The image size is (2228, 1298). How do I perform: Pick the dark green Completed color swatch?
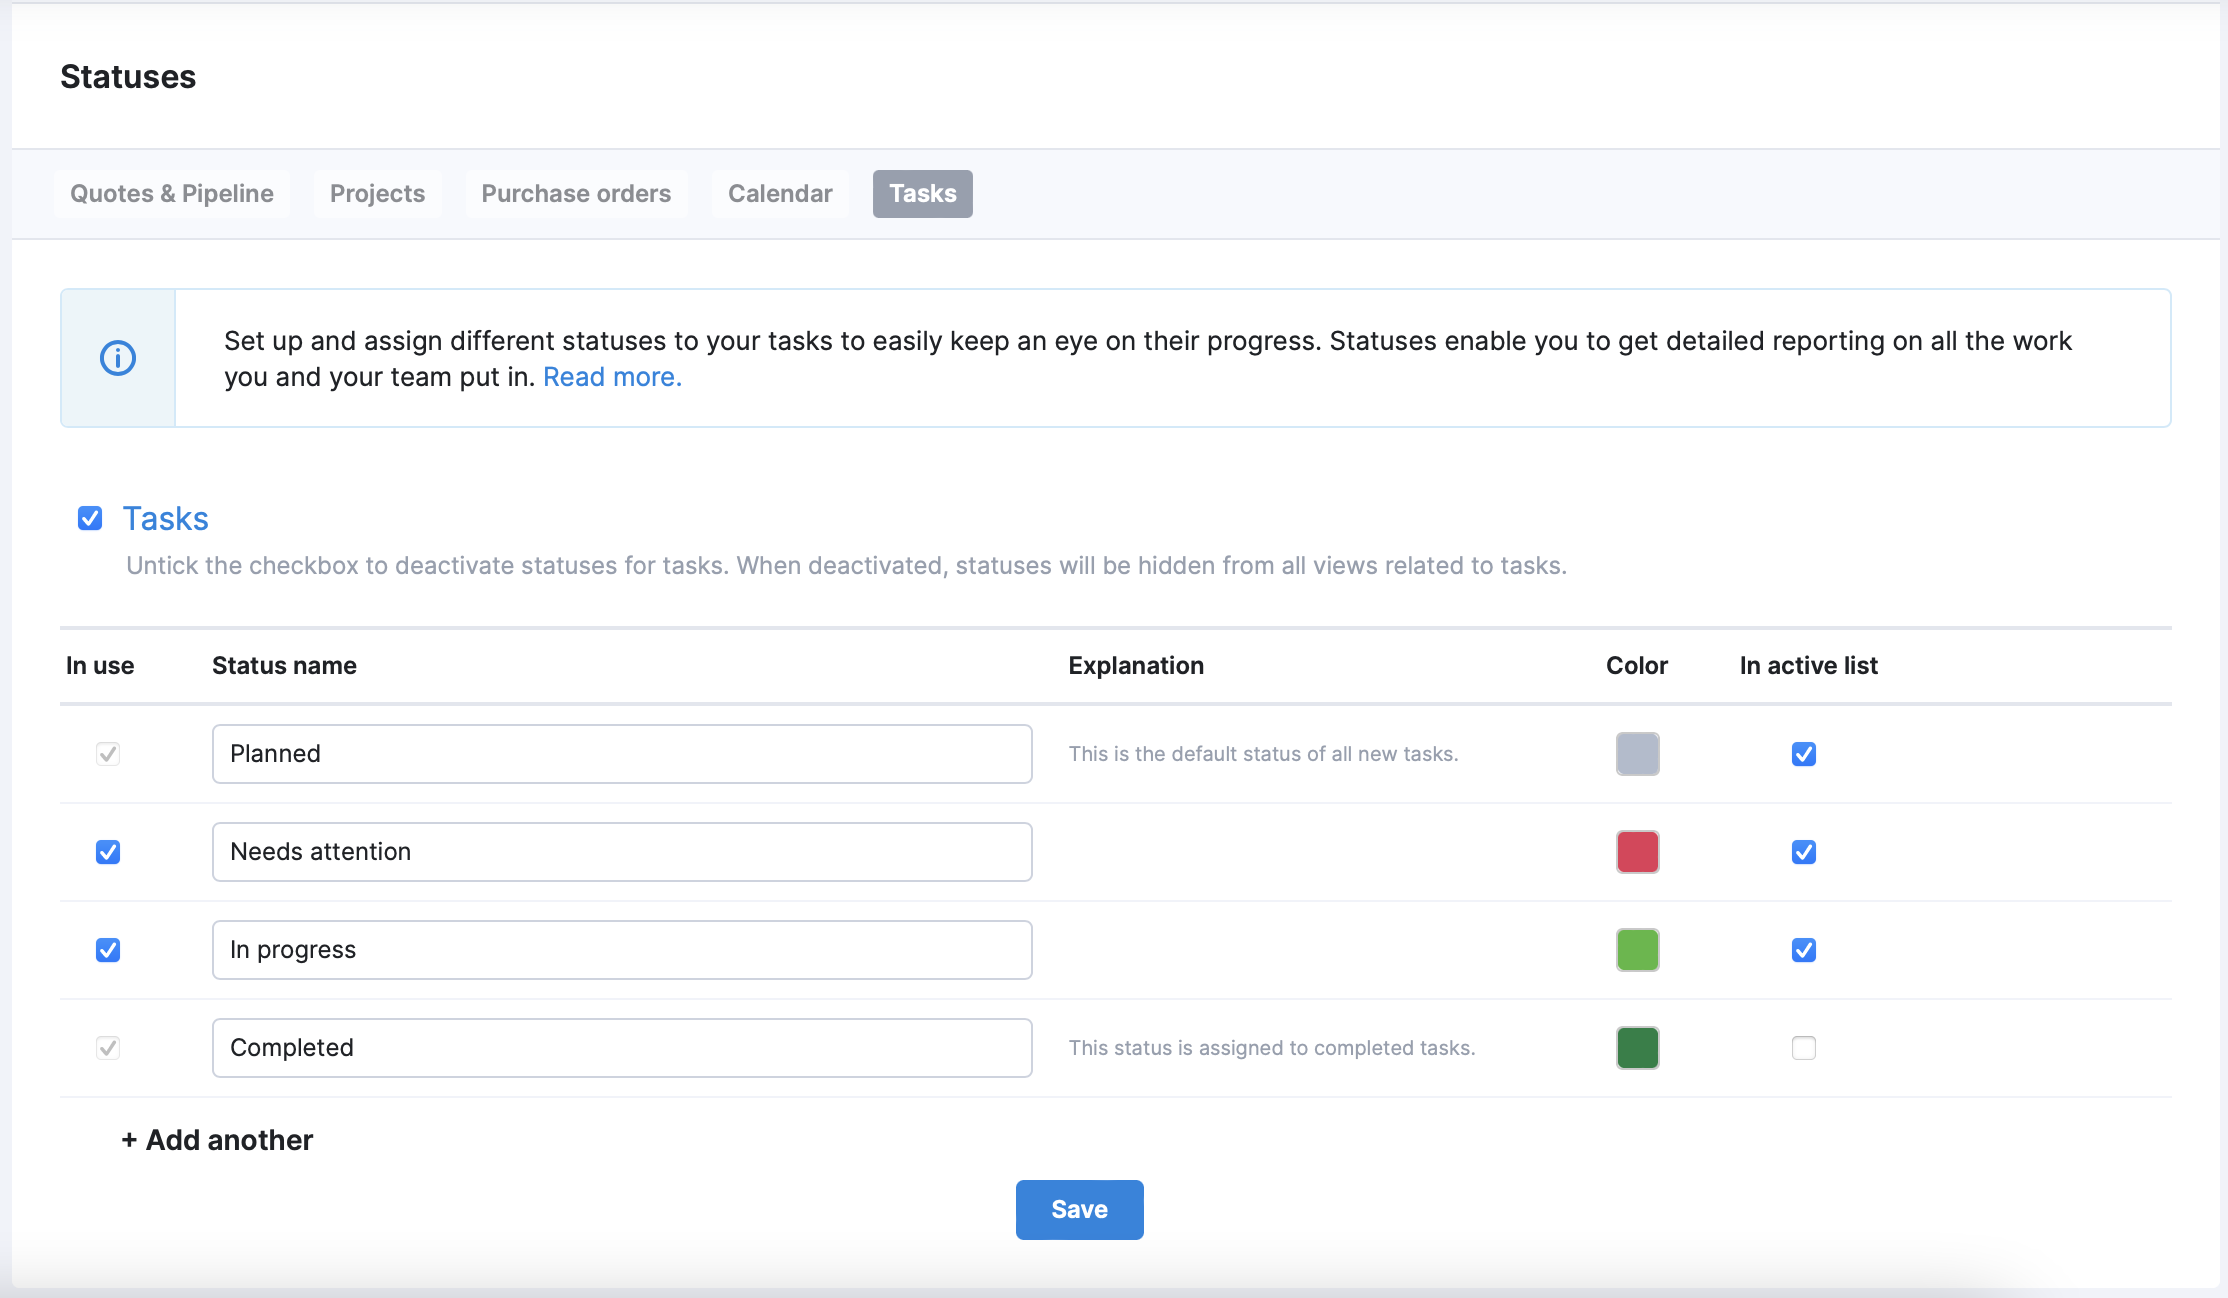pos(1637,1048)
